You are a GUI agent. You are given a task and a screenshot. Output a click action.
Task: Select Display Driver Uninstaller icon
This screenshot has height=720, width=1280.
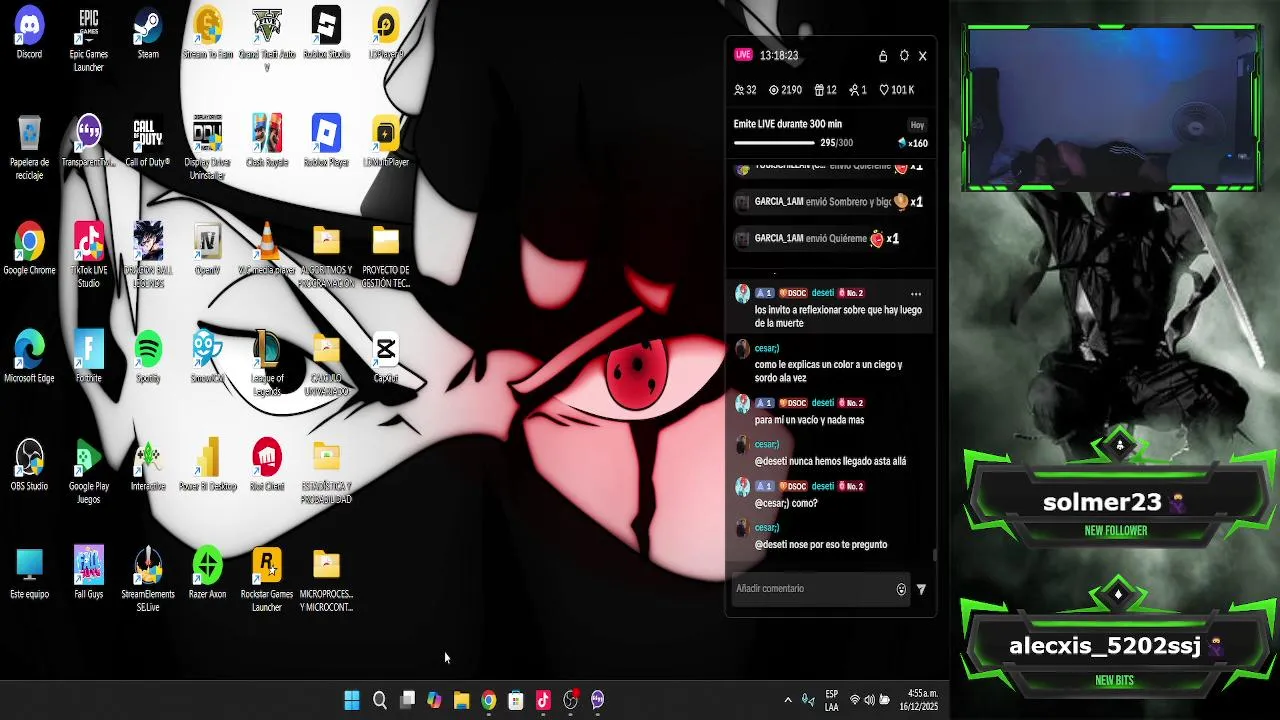(207, 148)
